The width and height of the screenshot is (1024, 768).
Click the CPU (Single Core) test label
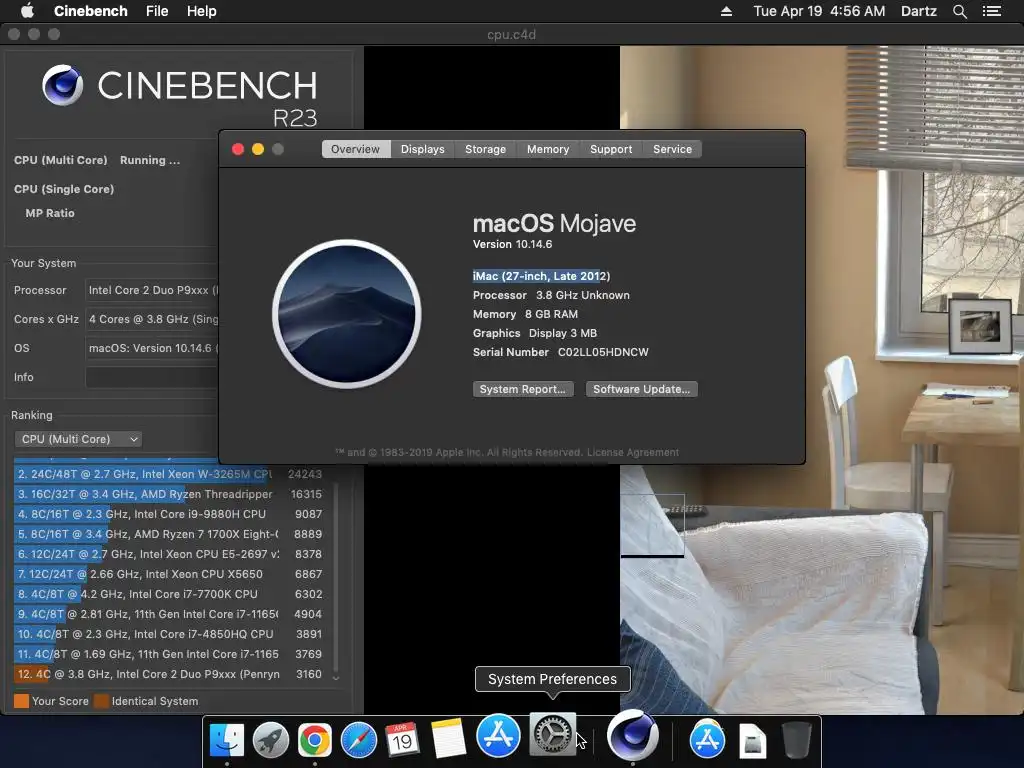[x=64, y=189]
